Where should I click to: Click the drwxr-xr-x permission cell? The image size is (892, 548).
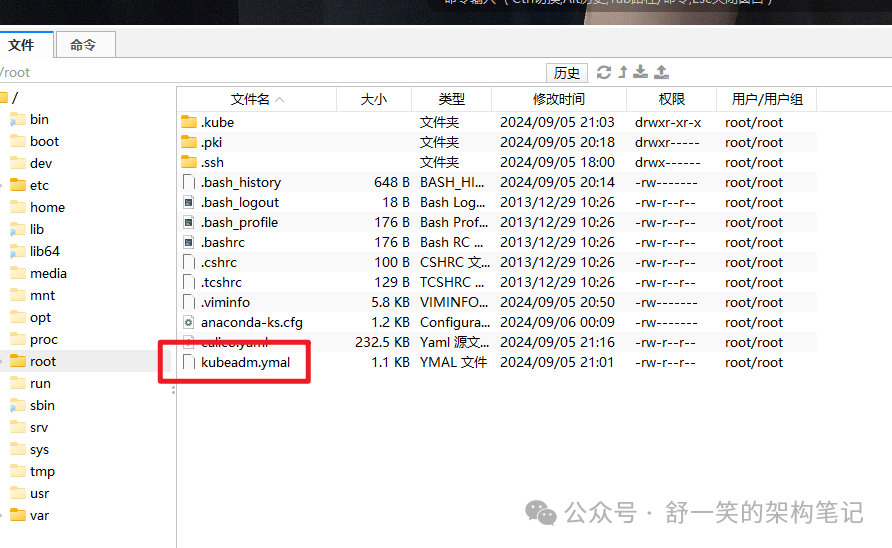point(668,122)
